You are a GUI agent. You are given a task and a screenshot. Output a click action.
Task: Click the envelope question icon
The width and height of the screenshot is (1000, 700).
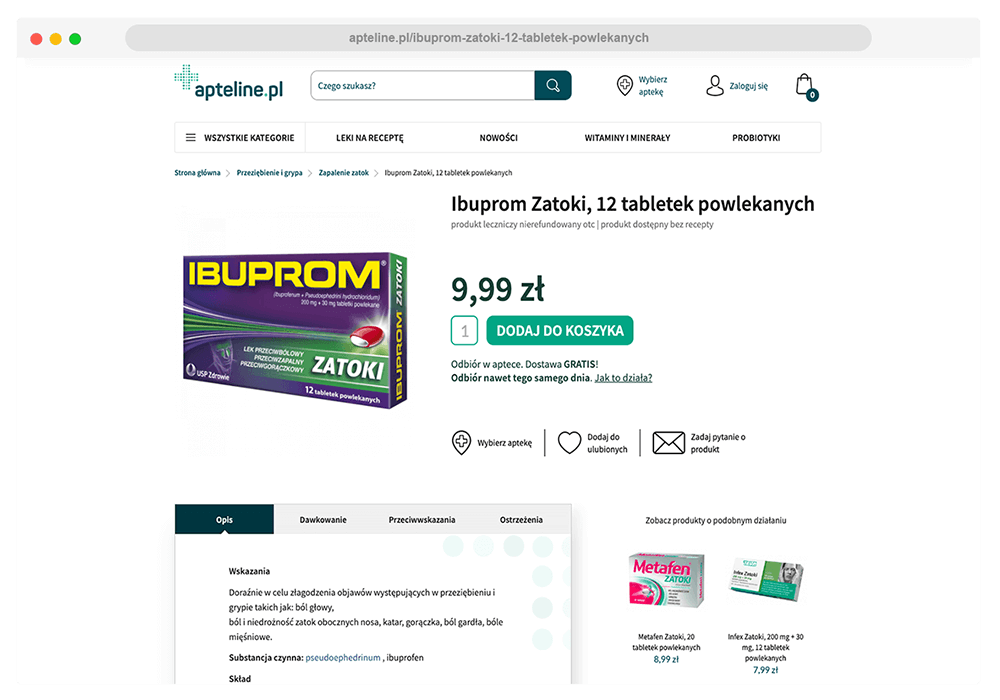pos(668,442)
